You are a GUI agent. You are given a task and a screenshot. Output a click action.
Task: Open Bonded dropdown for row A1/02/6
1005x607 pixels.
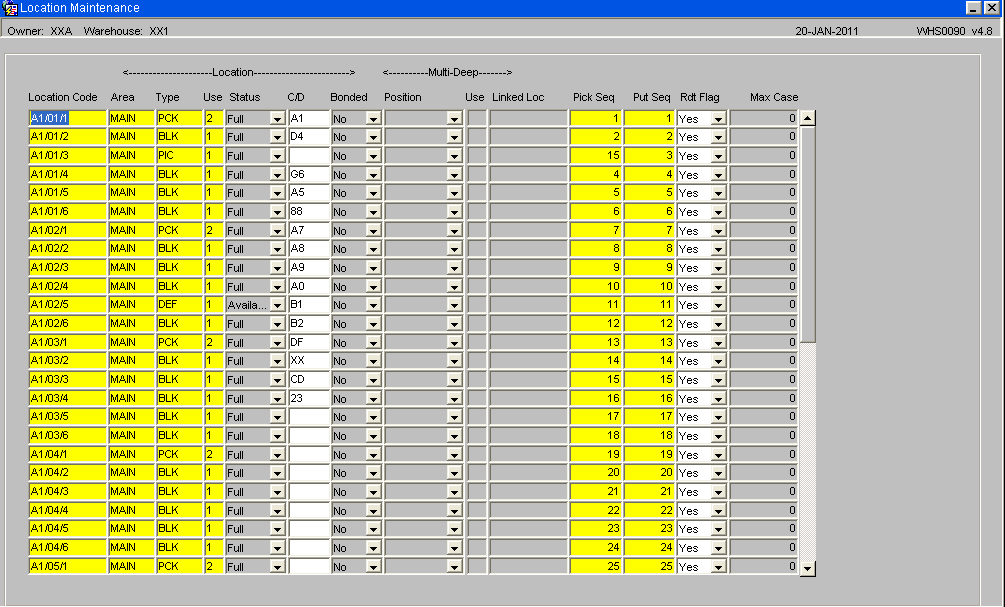[x=373, y=324]
